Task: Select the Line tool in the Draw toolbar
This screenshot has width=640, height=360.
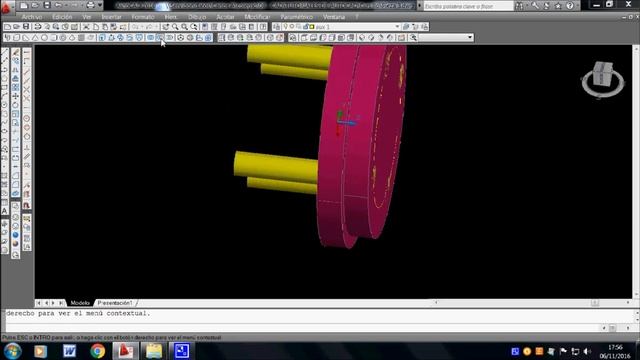Action: 4,52
